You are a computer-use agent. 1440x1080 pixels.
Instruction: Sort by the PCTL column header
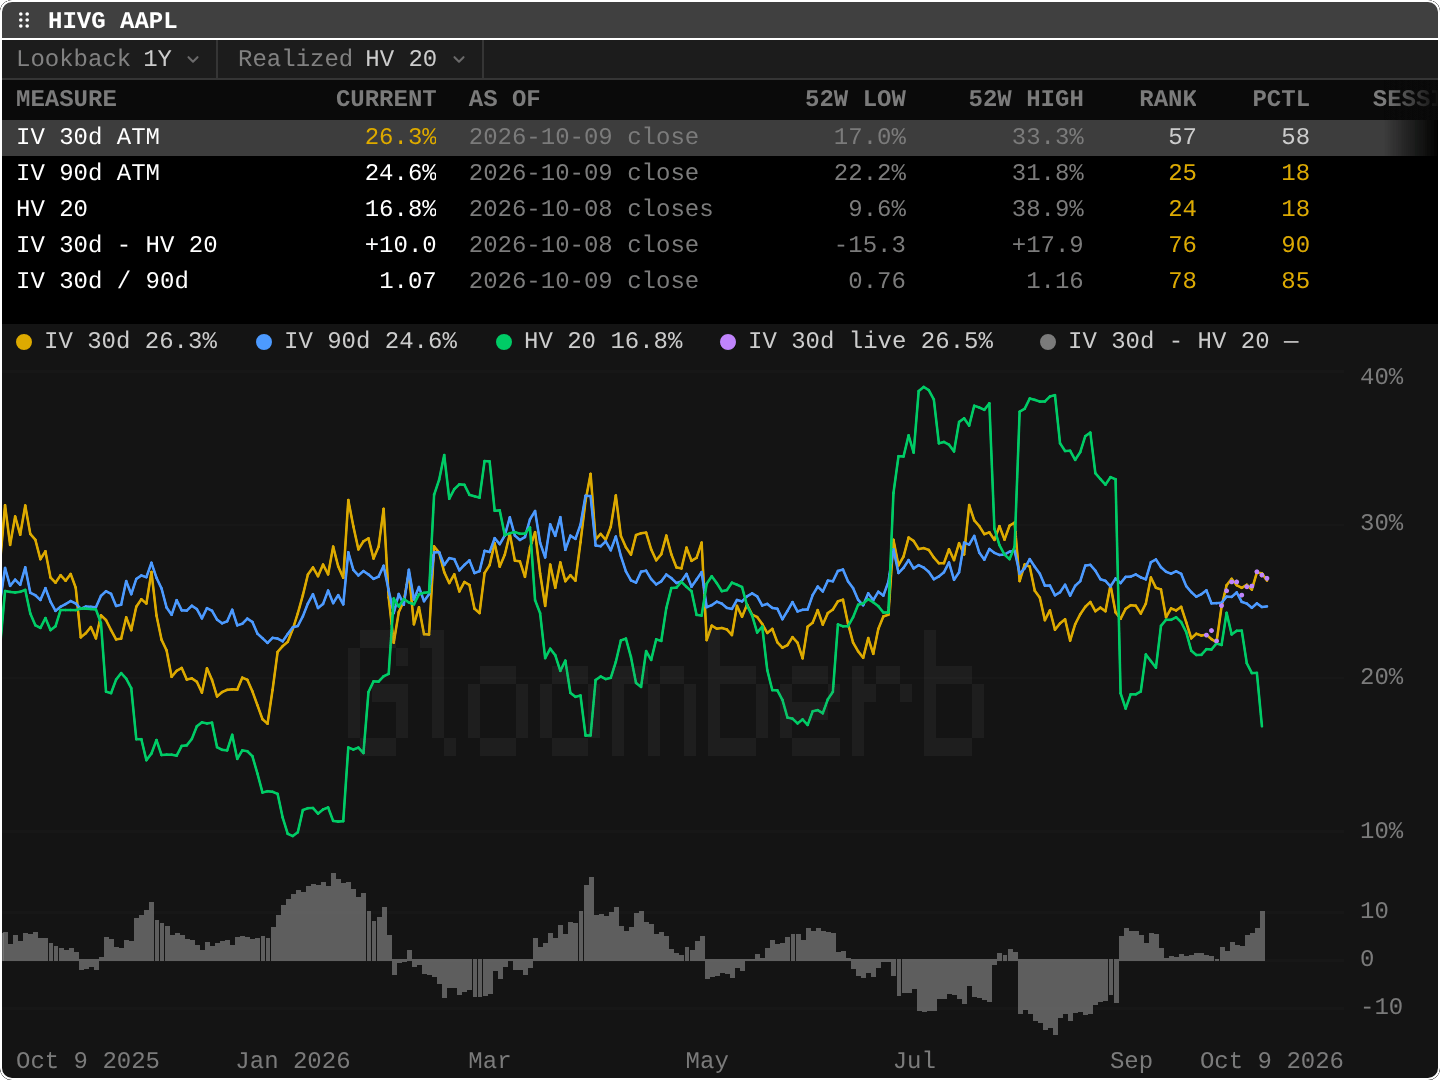tap(1281, 99)
